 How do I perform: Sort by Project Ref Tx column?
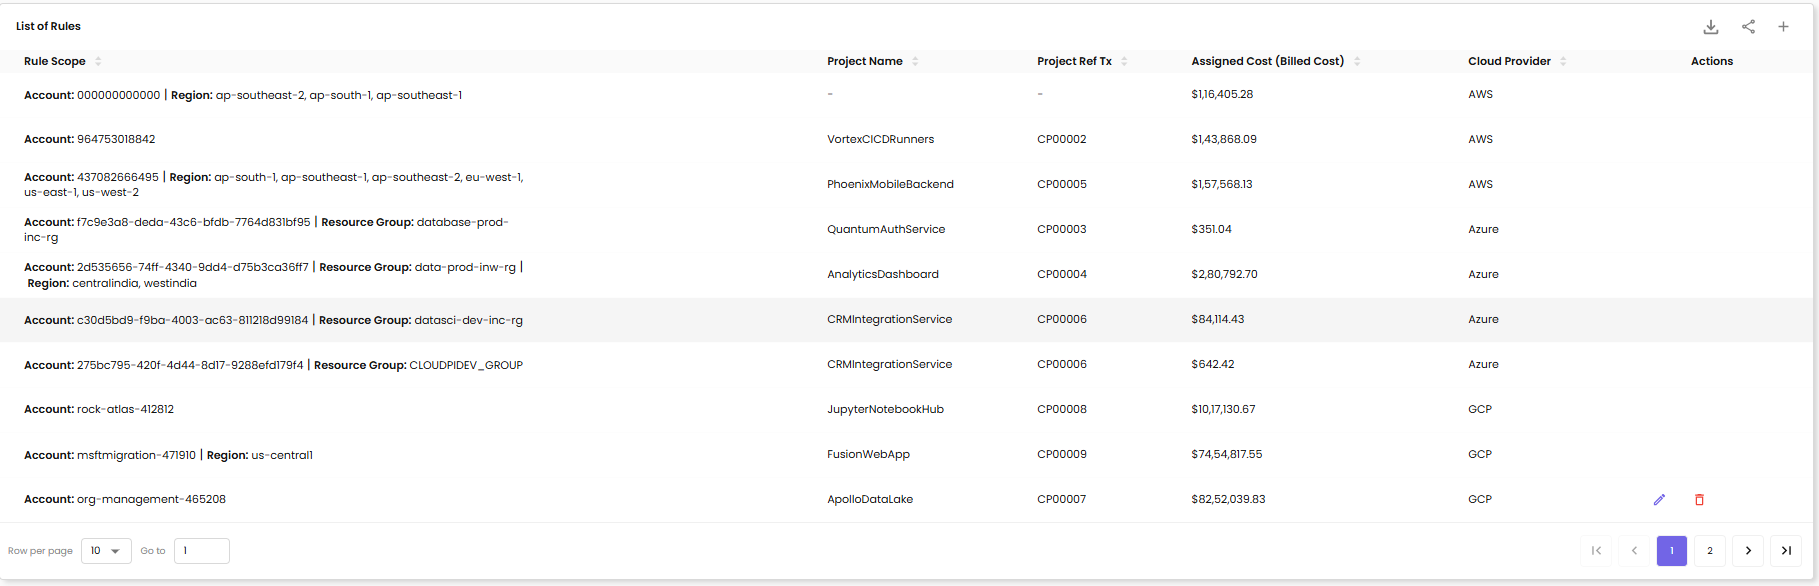point(1124,62)
